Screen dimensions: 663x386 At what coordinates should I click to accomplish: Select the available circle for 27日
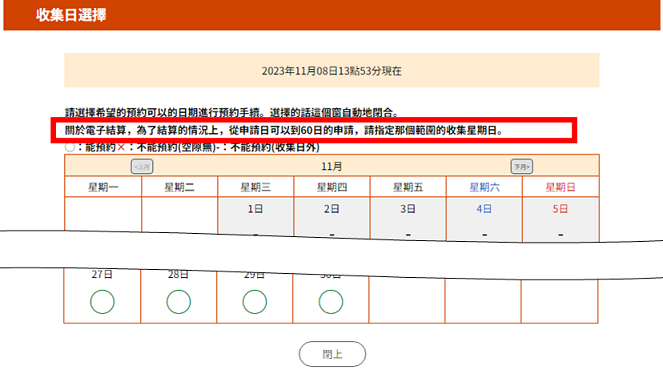(102, 302)
